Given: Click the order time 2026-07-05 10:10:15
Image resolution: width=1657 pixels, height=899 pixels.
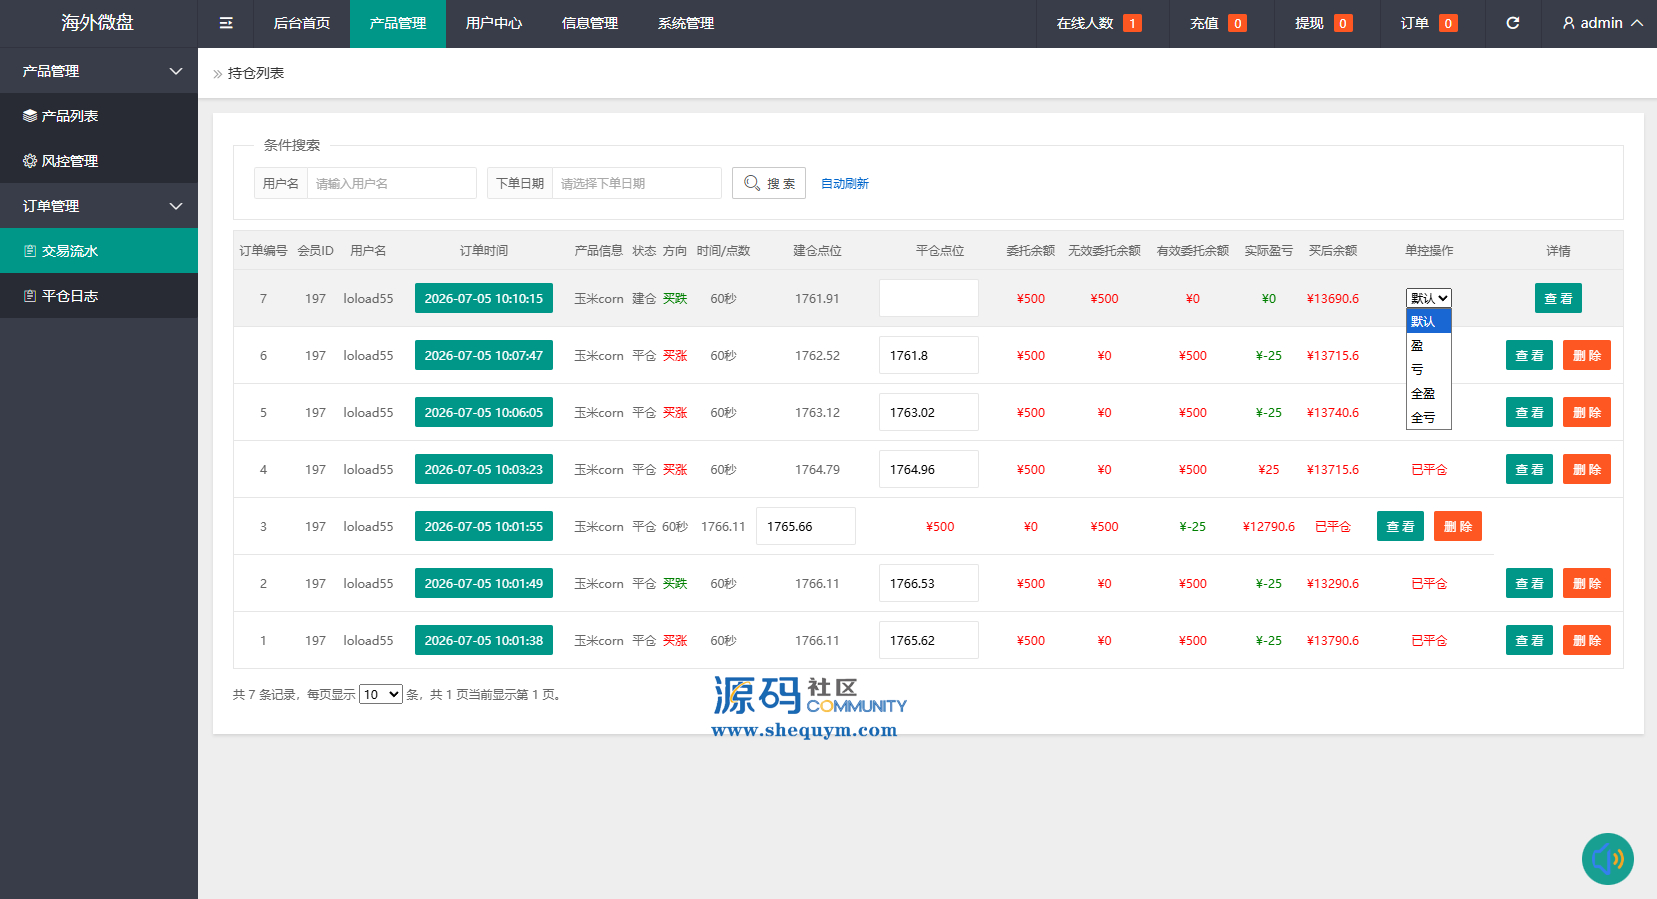Looking at the screenshot, I should pos(484,298).
